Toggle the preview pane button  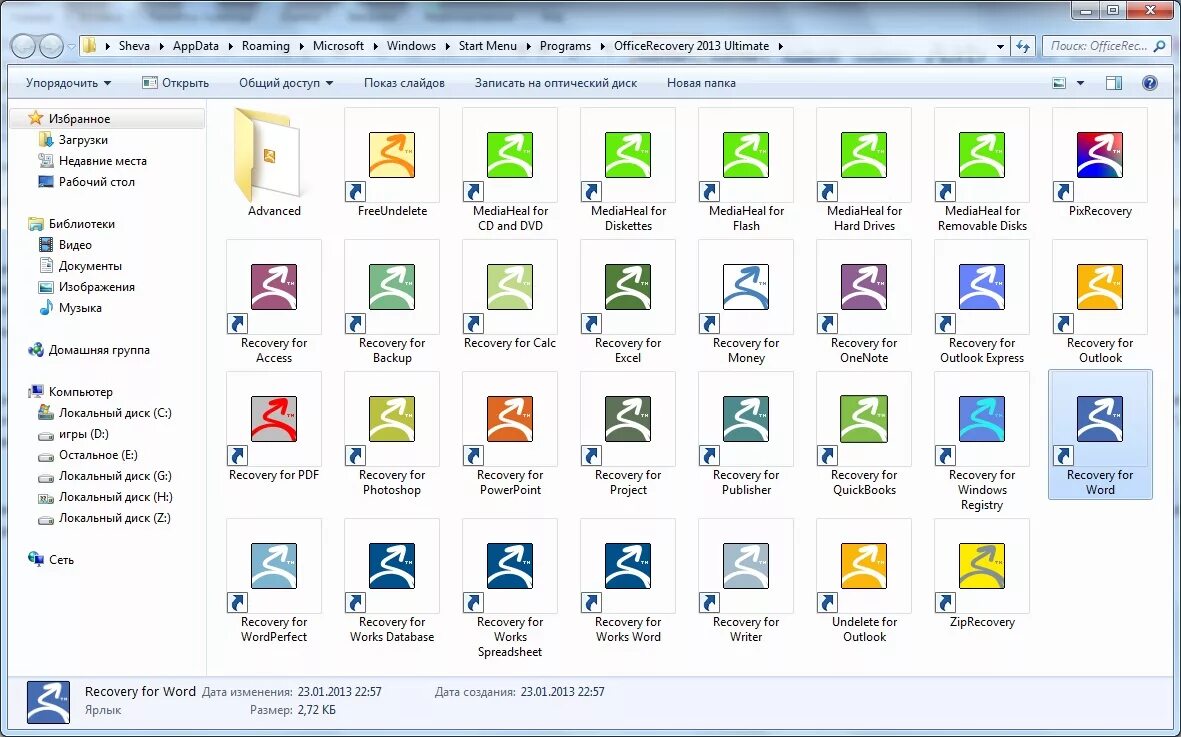[x=1114, y=83]
